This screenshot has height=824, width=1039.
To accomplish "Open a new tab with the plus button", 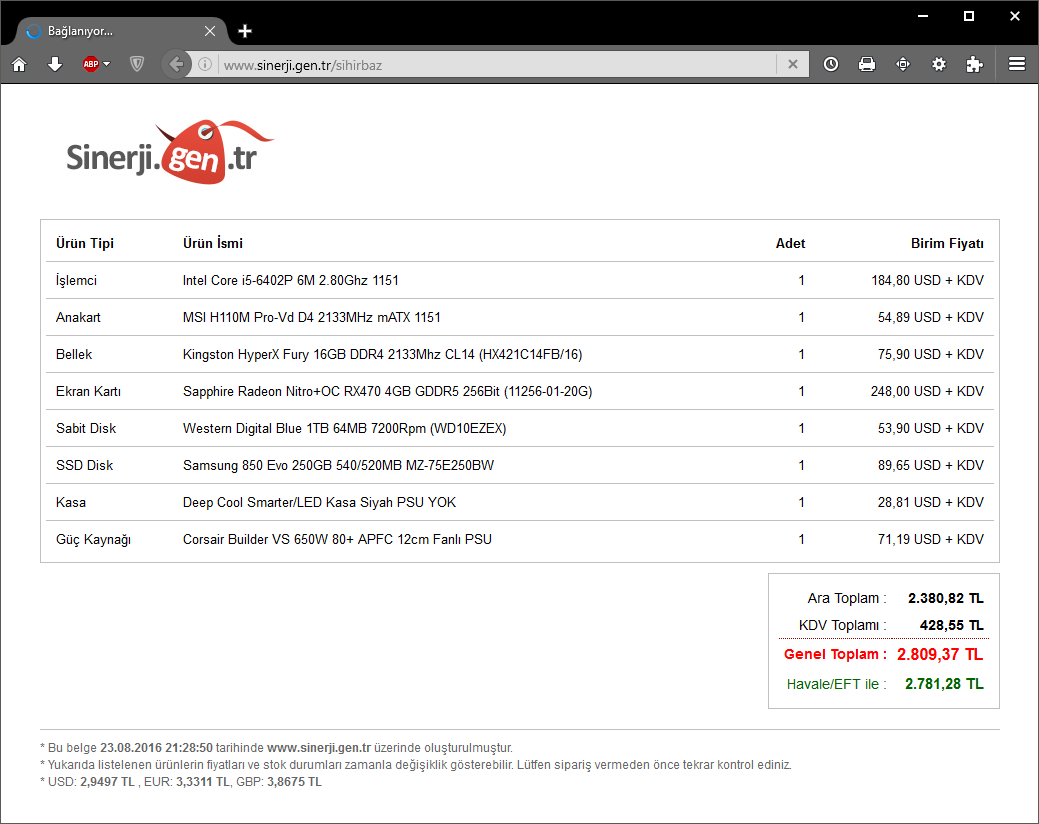I will 245,31.
